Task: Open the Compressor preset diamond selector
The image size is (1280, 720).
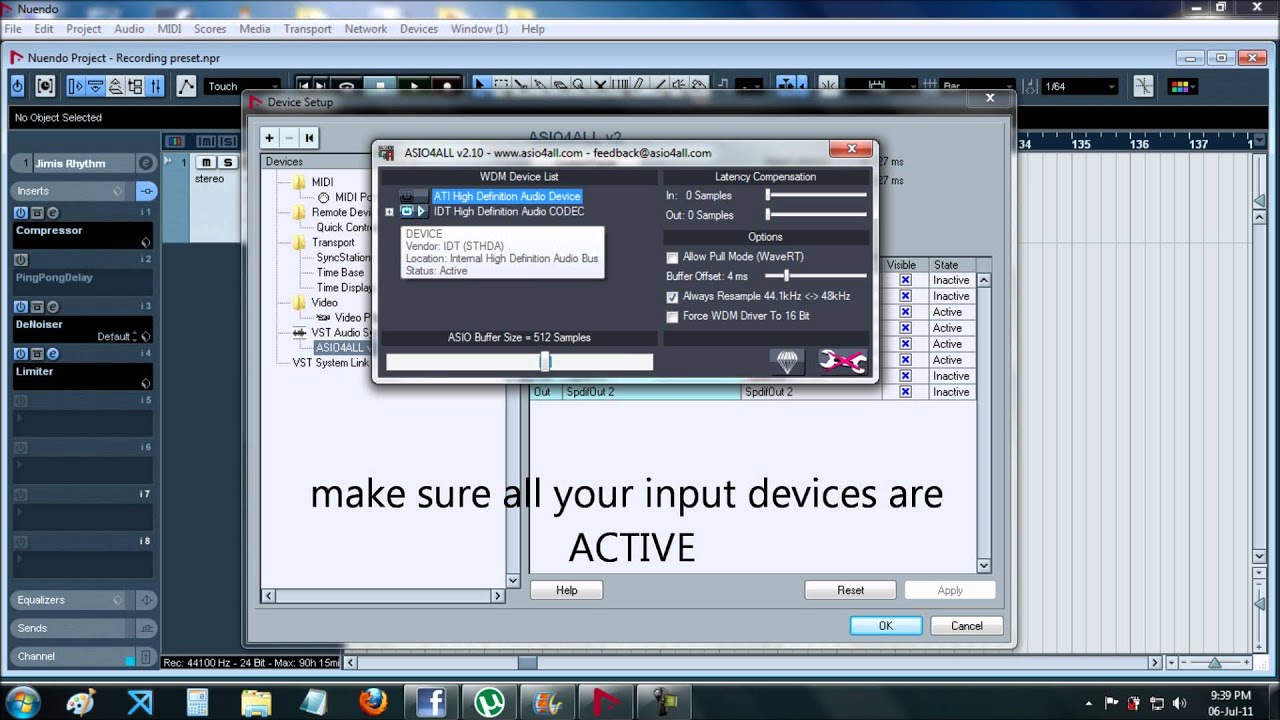Action: (x=146, y=243)
